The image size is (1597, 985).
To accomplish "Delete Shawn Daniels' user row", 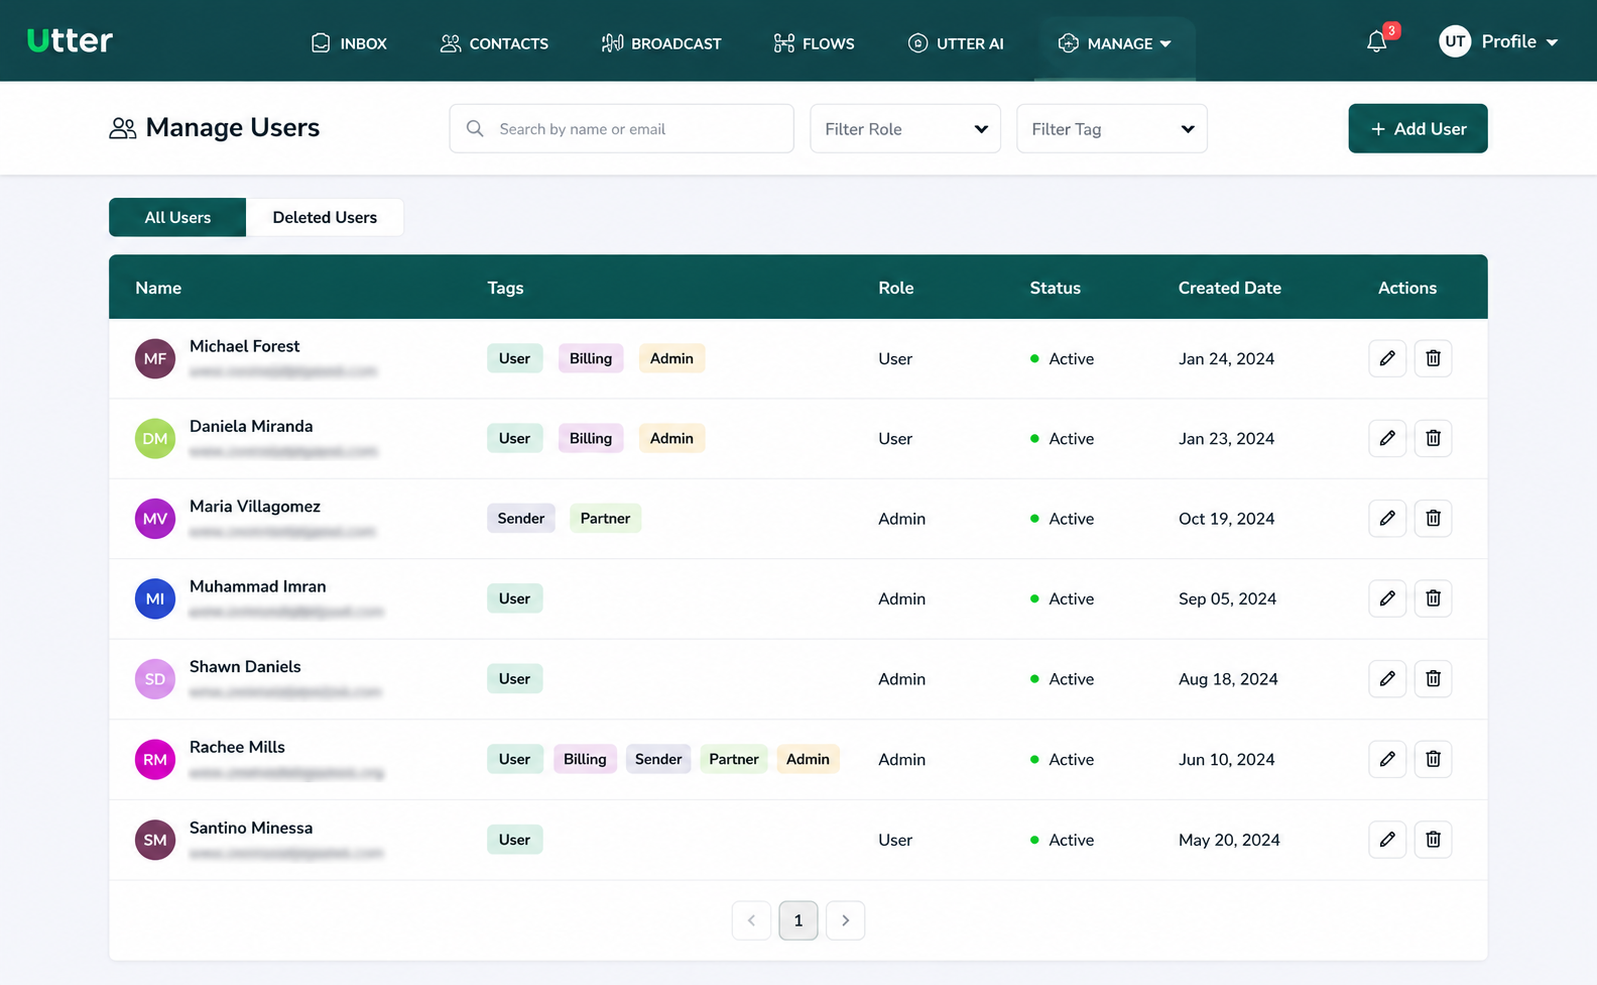I will click(1433, 678).
